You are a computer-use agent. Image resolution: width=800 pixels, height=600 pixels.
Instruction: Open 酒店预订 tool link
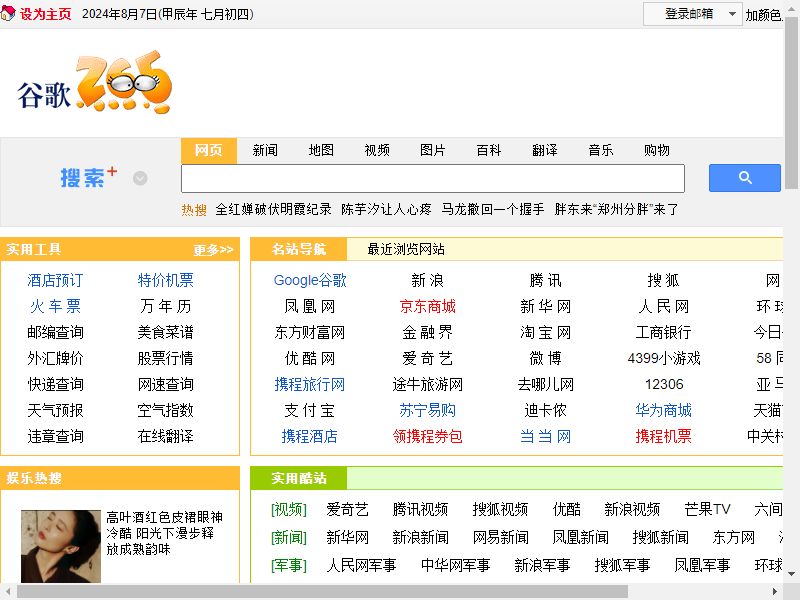tap(55, 280)
